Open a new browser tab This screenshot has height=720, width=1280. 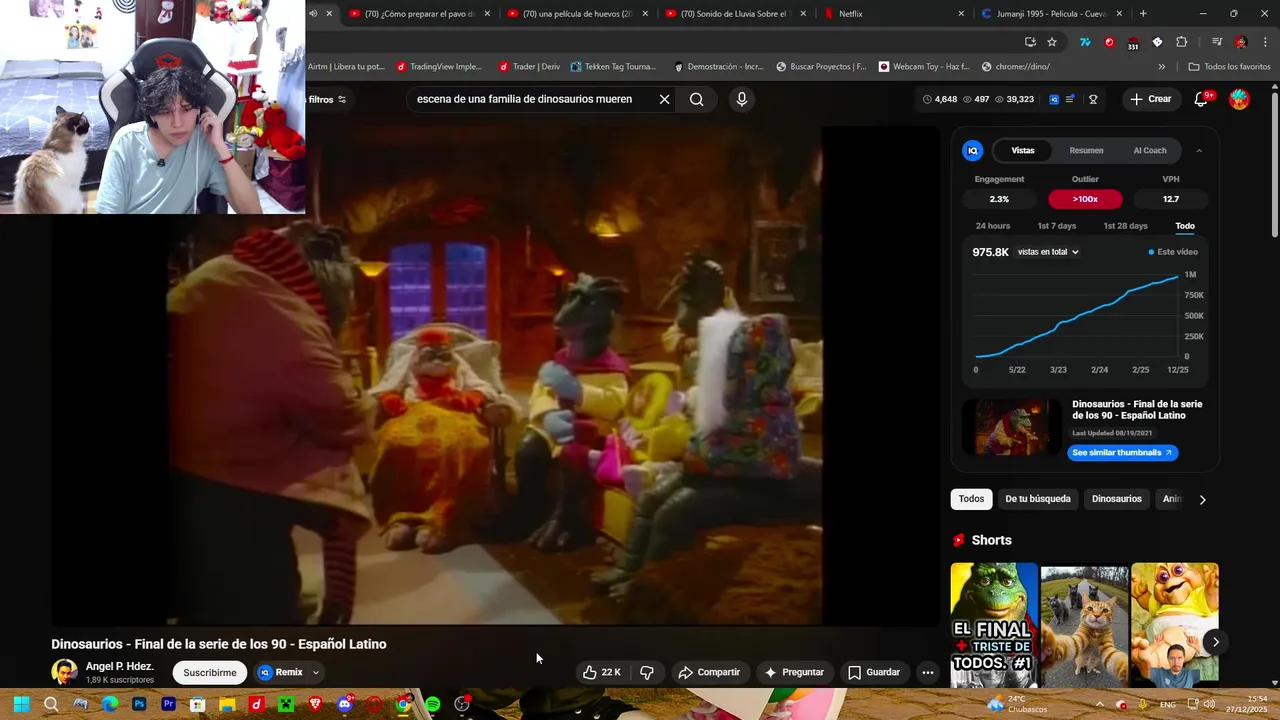pyautogui.click(x=1143, y=14)
